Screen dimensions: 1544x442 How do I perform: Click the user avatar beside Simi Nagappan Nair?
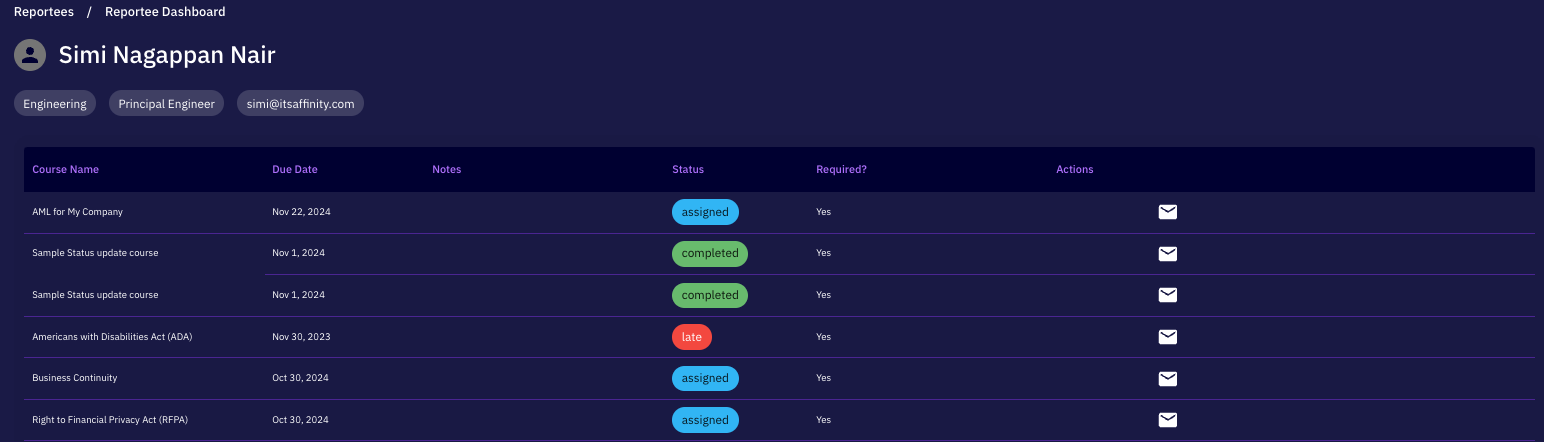click(x=30, y=56)
